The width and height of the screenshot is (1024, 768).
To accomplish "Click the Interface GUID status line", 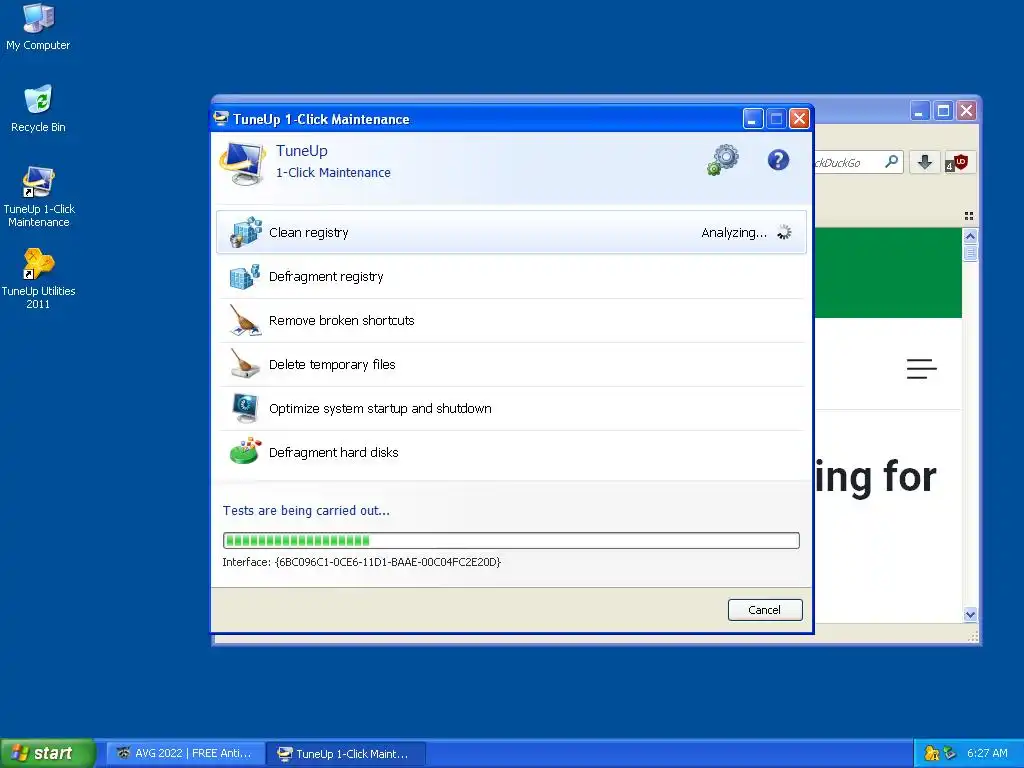I will click(361, 562).
